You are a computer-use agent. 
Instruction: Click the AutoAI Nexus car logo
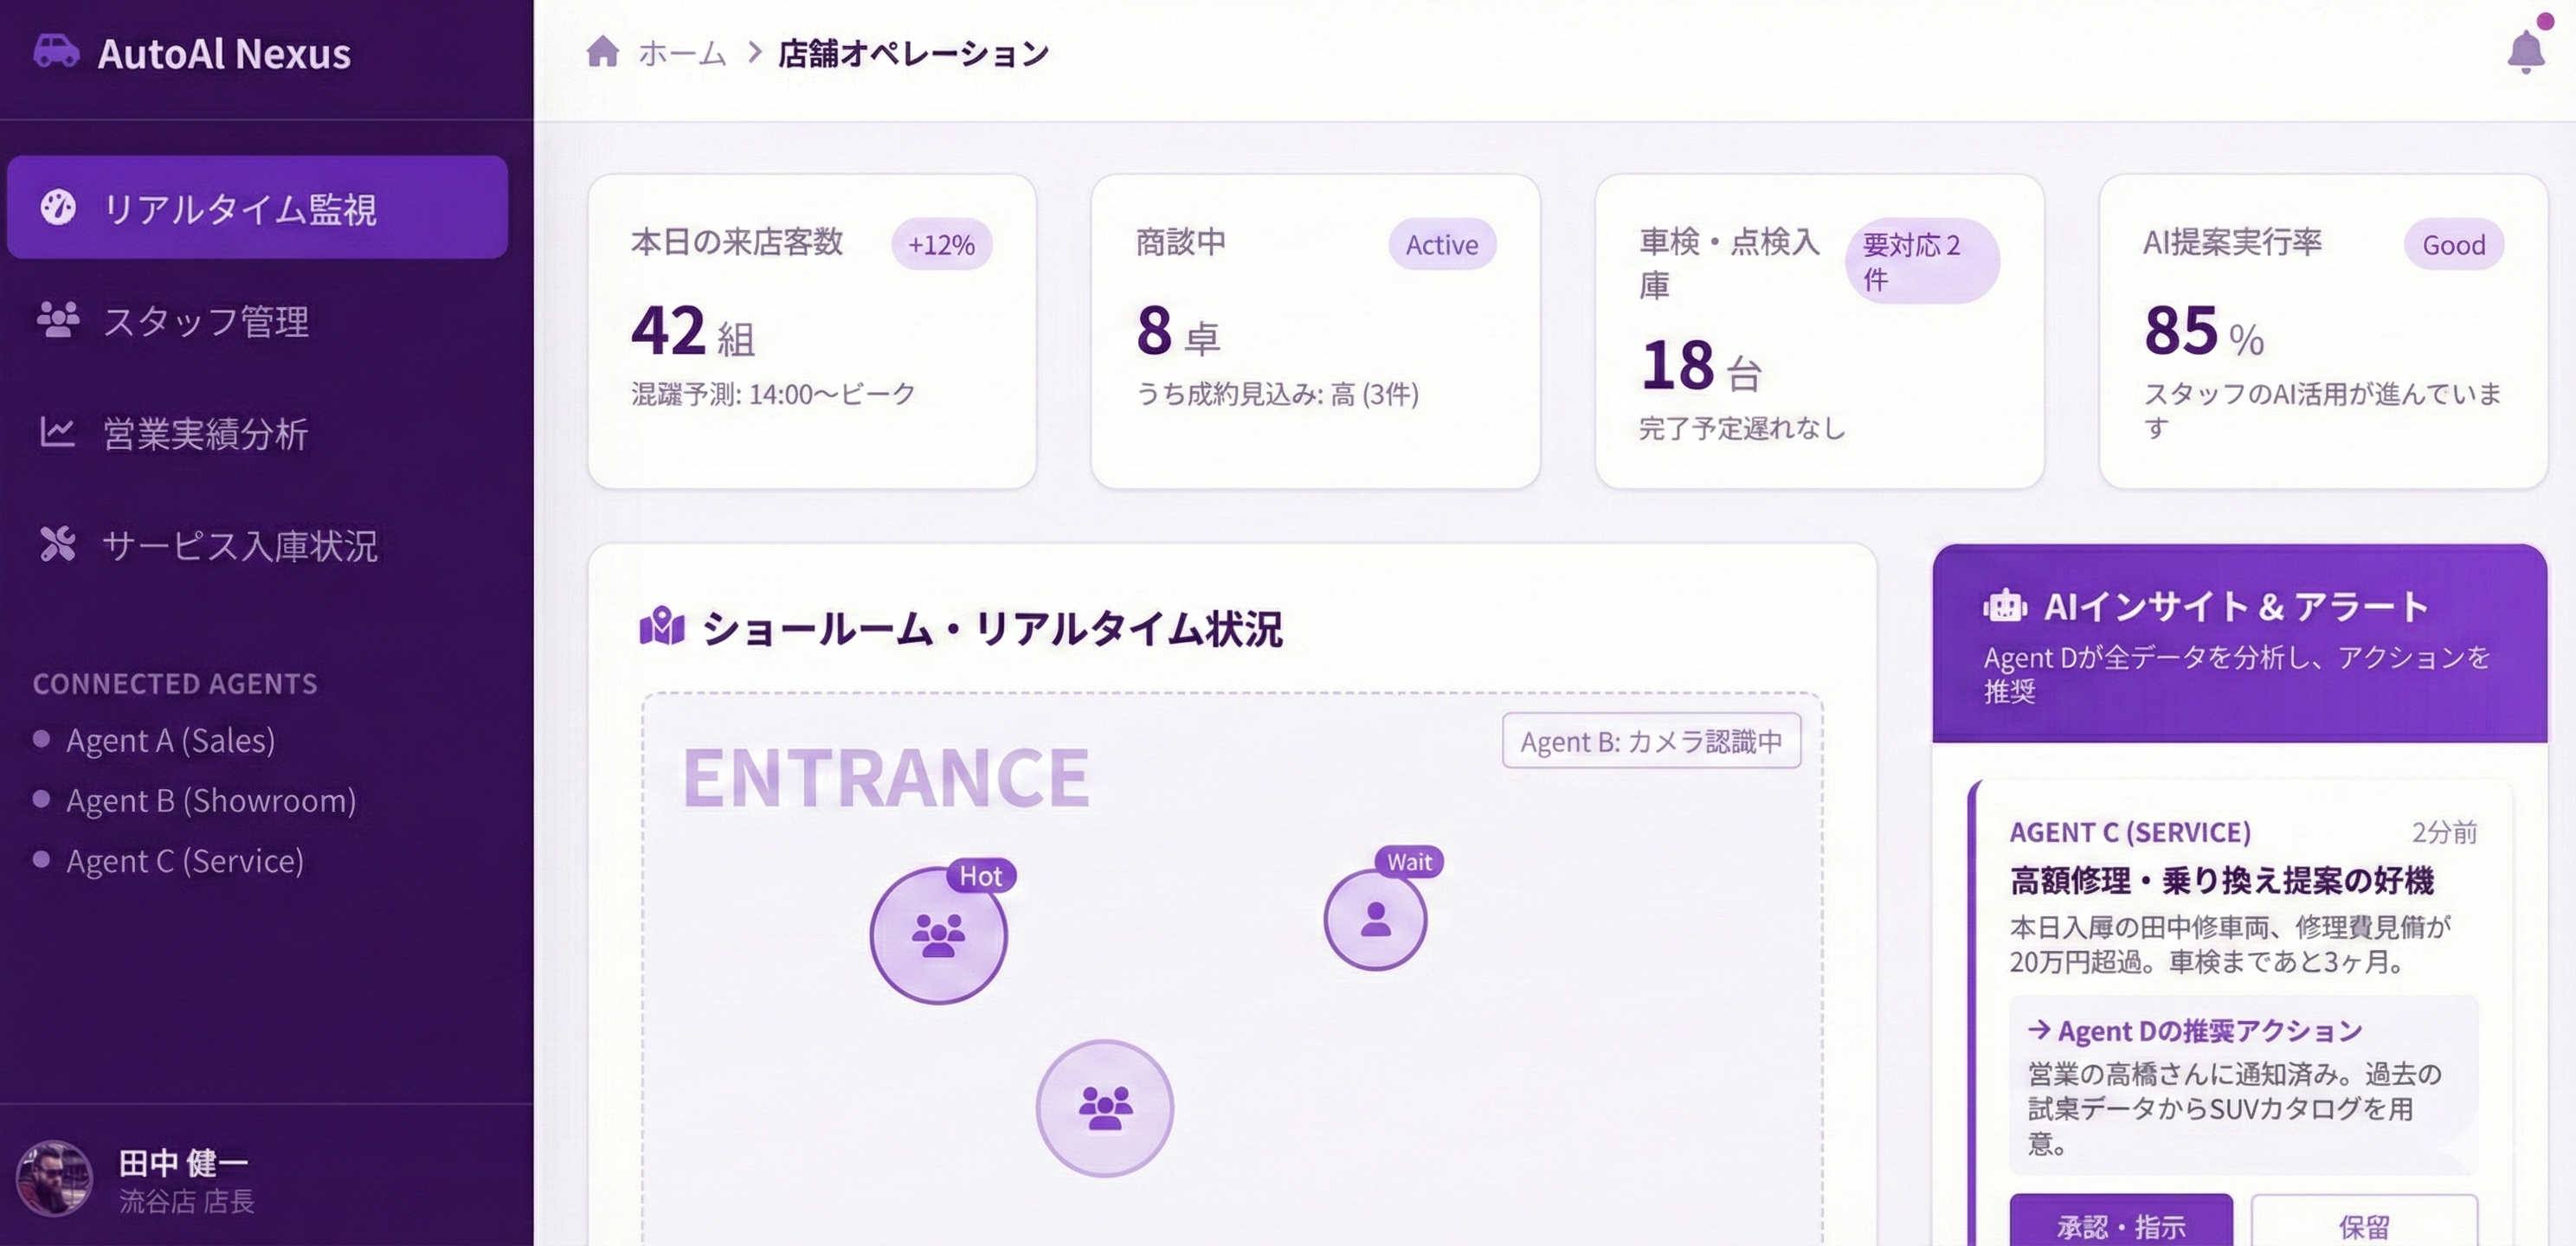[56, 51]
